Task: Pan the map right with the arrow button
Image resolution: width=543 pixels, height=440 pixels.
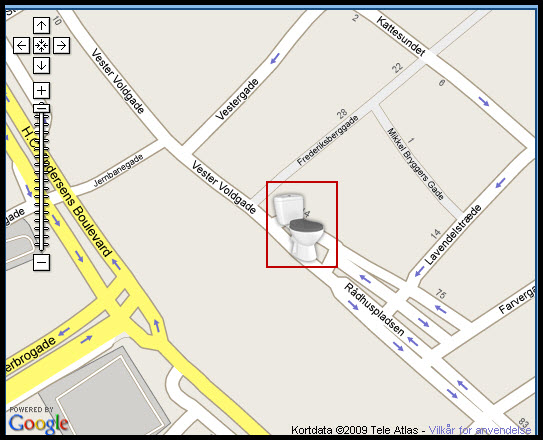Action: (62, 45)
